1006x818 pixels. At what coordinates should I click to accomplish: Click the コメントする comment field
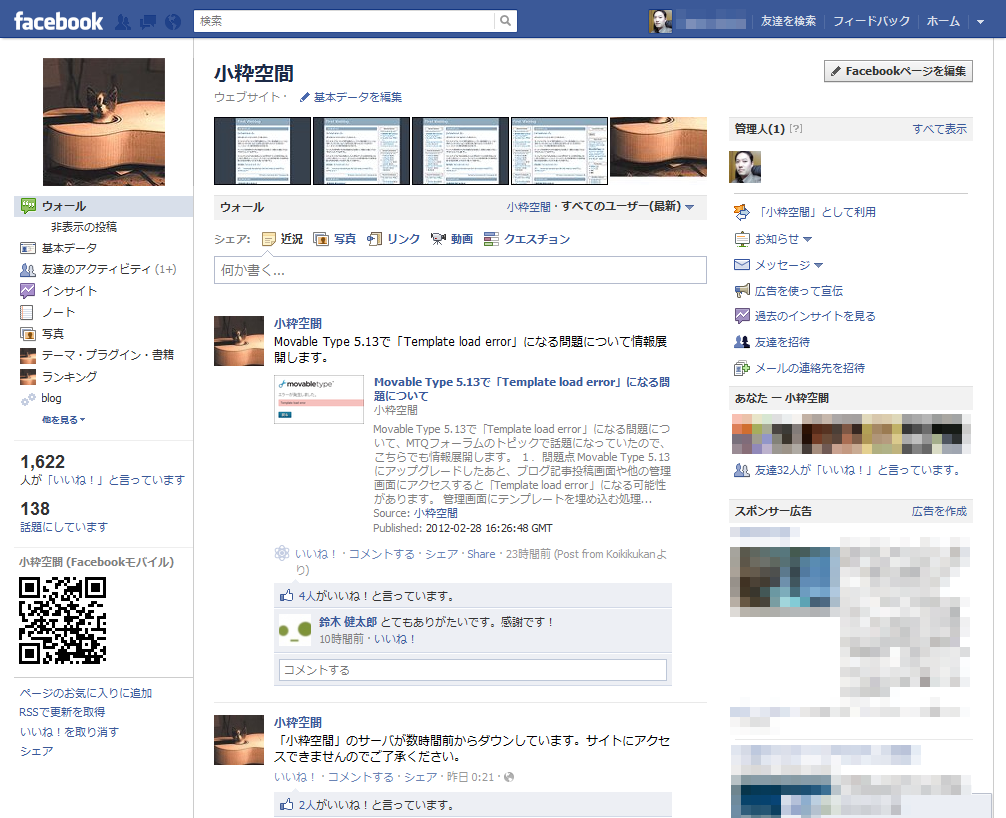(473, 670)
